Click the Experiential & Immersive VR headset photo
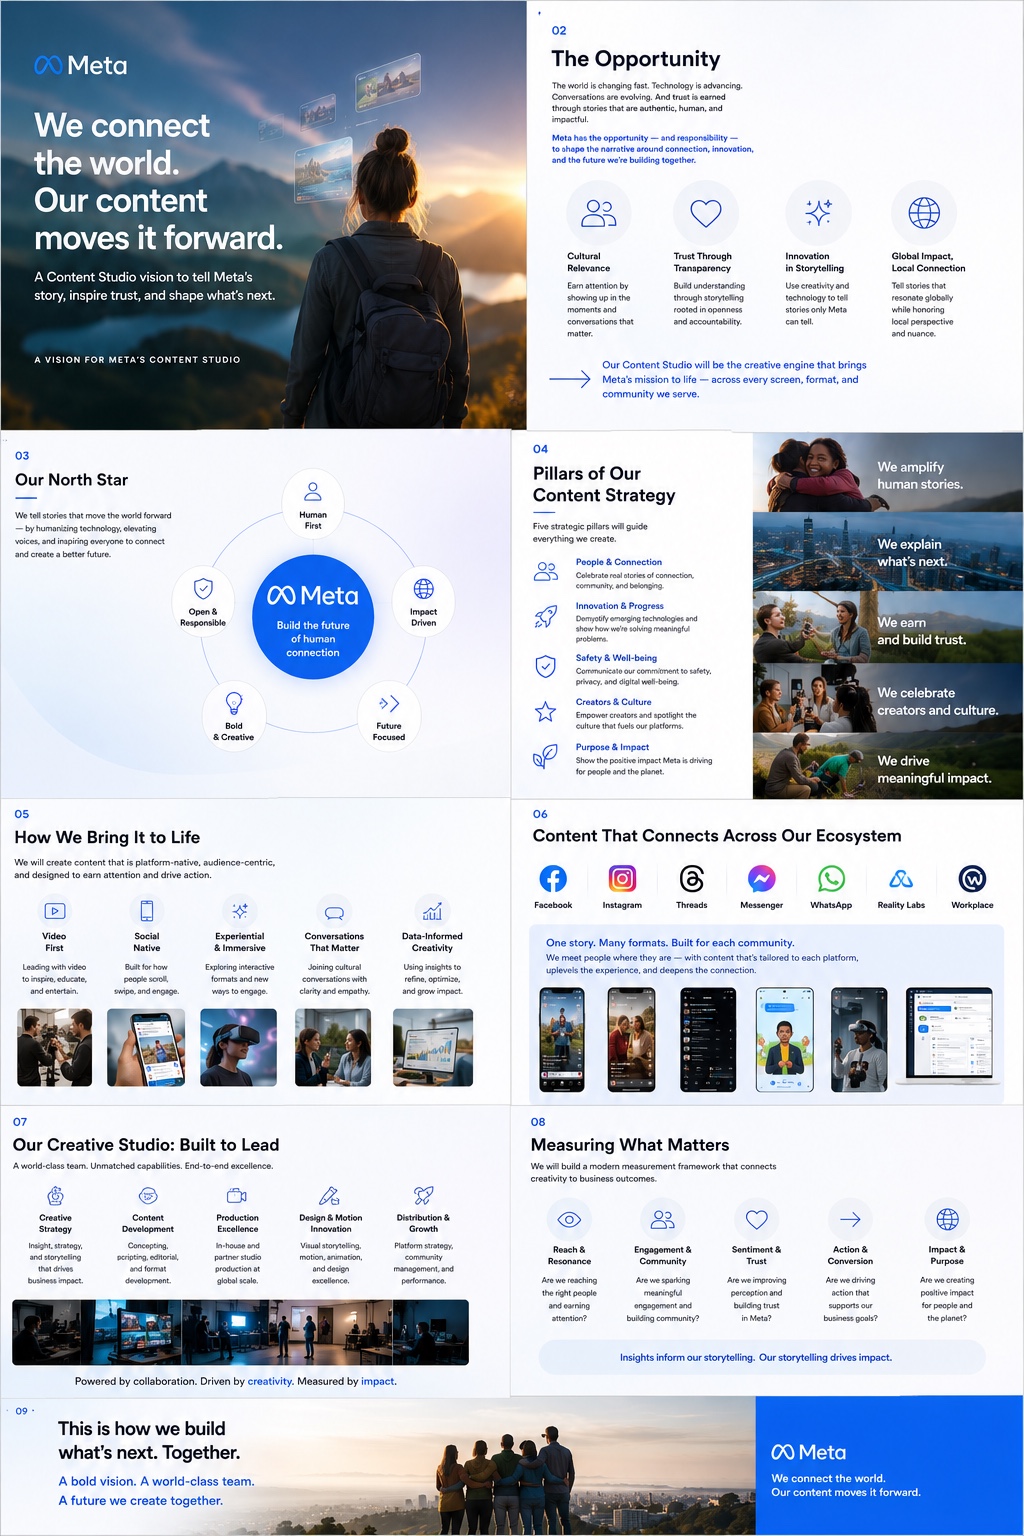The height and width of the screenshot is (1536, 1024). pos(239,1047)
